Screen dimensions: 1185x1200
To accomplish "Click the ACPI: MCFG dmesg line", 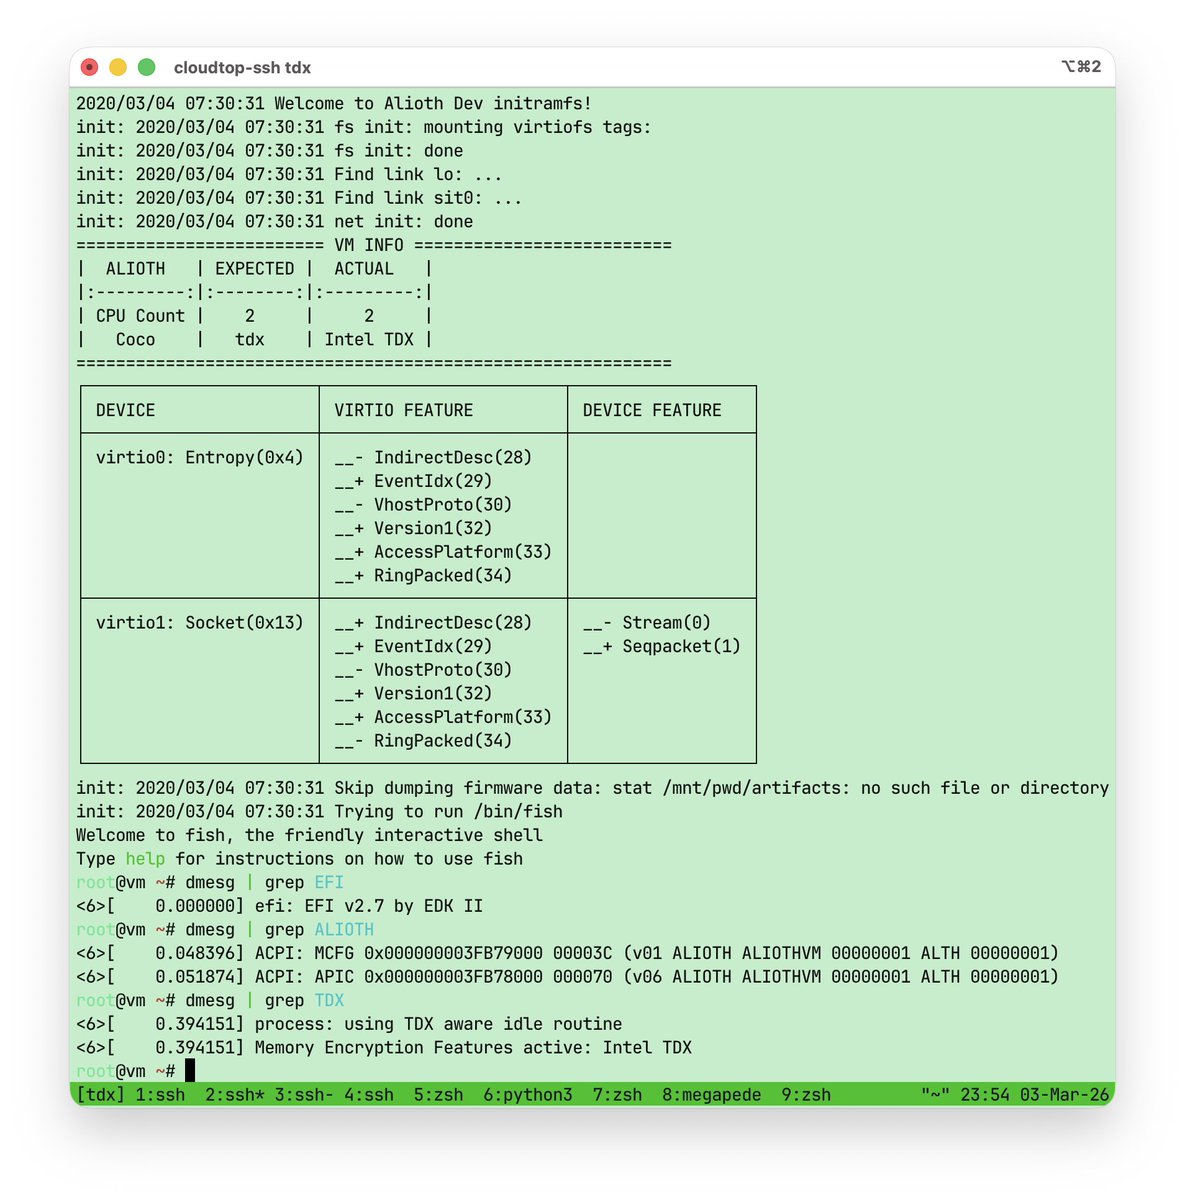I will tap(567, 953).
